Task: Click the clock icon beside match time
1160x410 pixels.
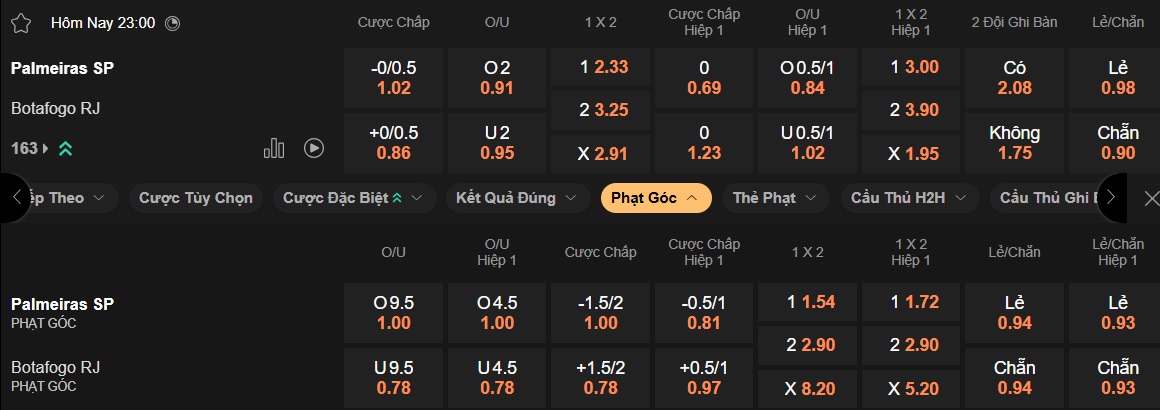Action: [172, 22]
